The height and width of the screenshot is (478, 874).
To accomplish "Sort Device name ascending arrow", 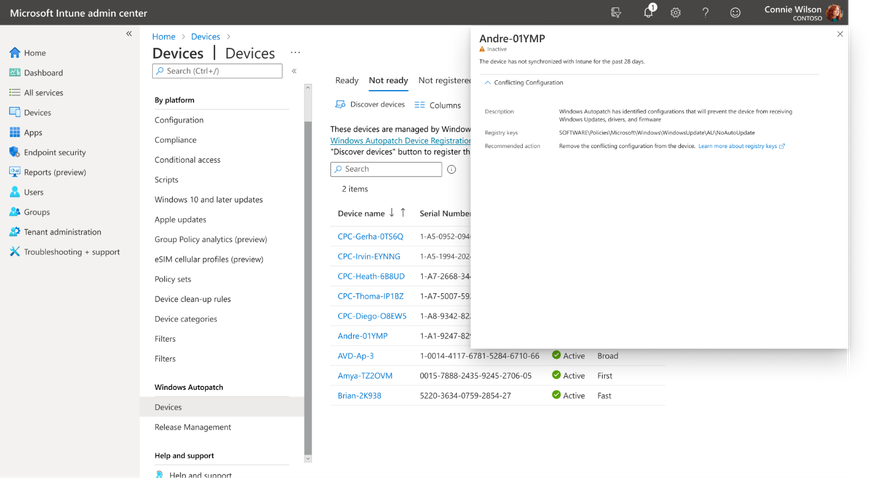I will [403, 213].
